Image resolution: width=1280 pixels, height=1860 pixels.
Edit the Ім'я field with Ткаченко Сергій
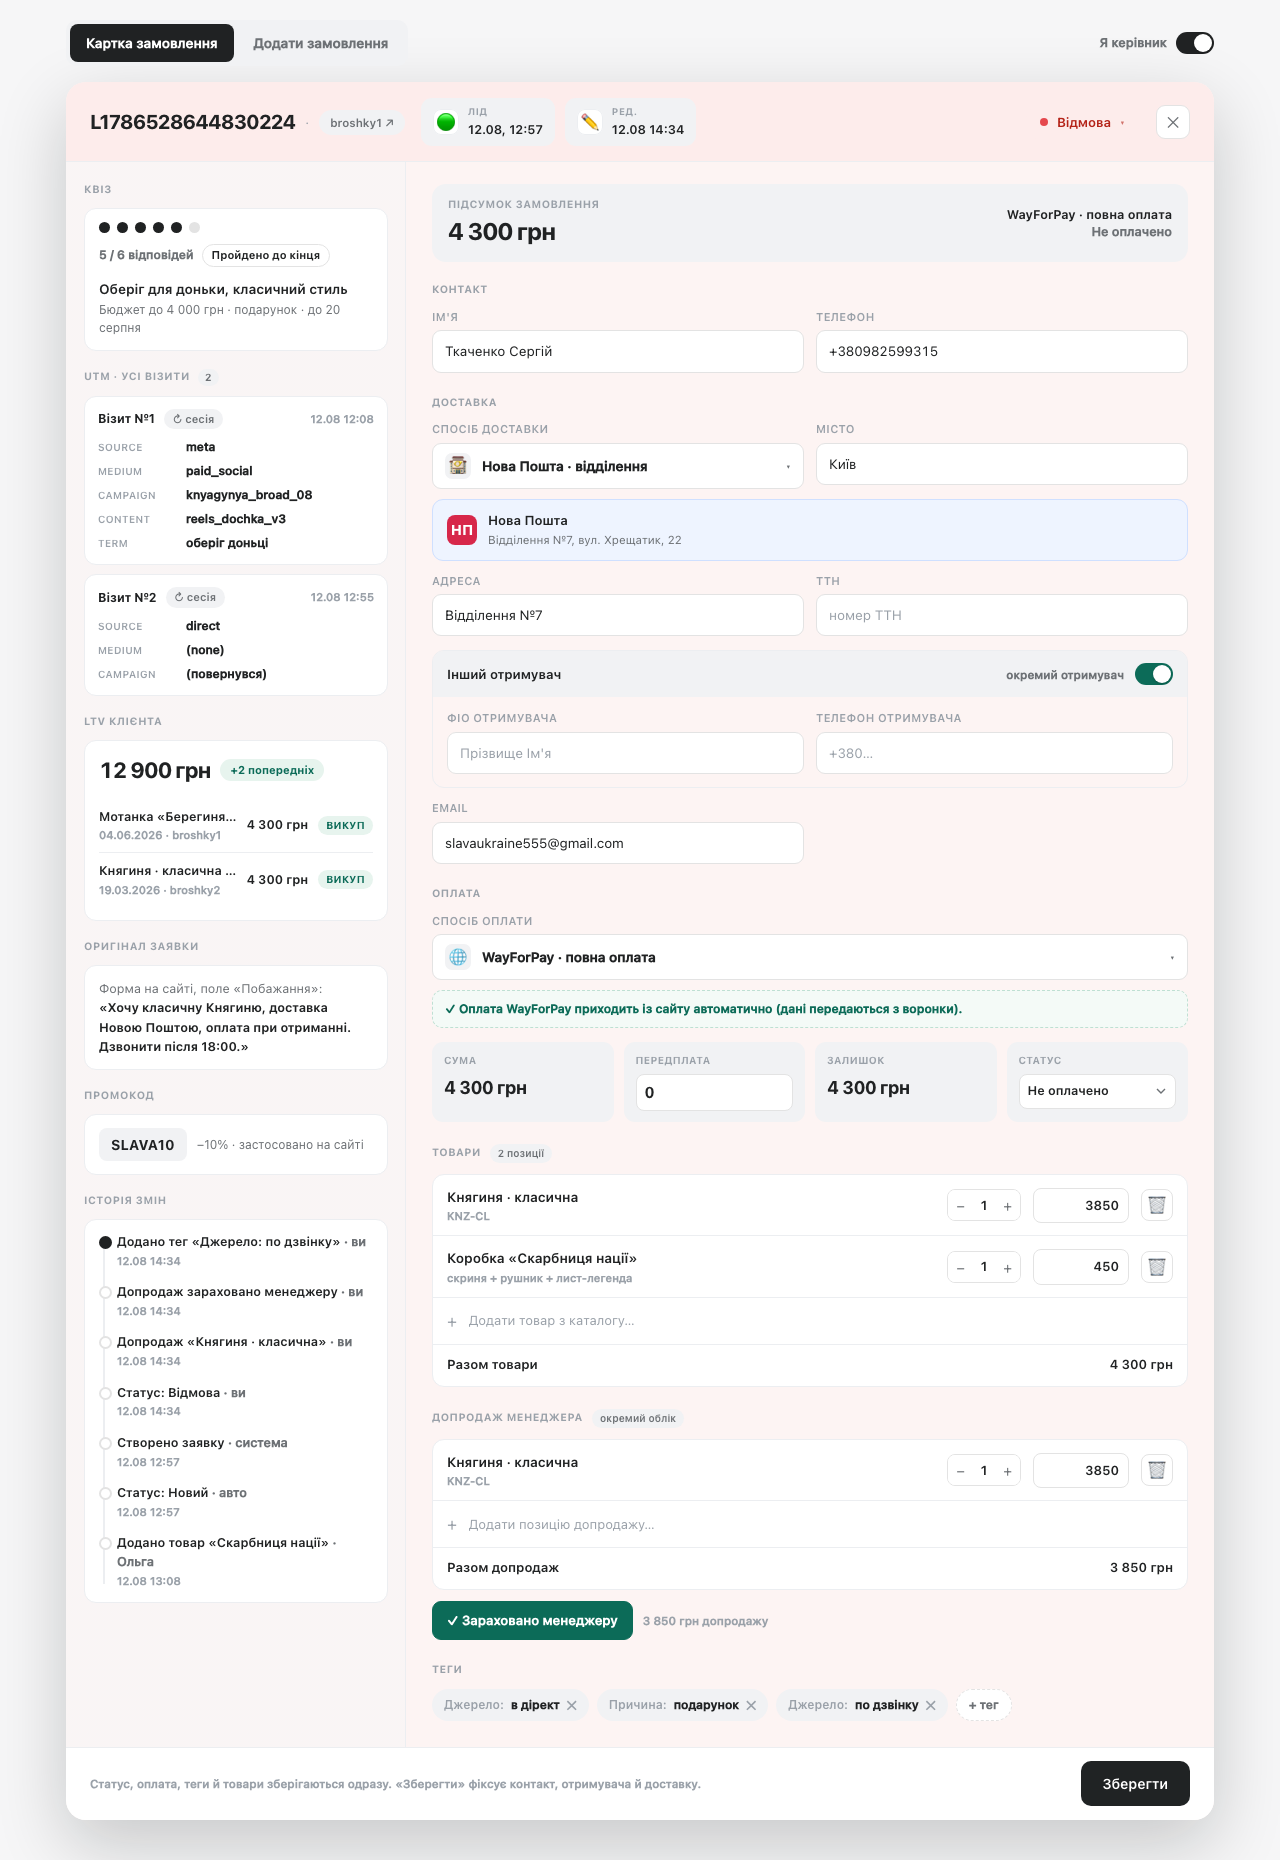point(618,352)
